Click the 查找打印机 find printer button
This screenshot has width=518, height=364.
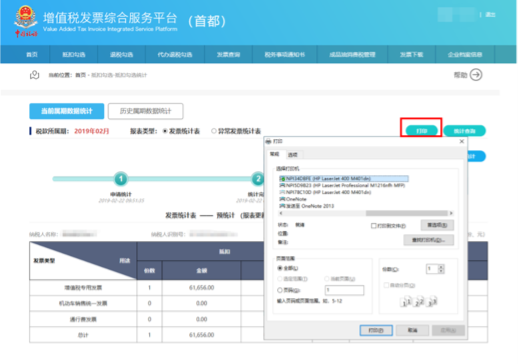pyautogui.click(x=429, y=240)
